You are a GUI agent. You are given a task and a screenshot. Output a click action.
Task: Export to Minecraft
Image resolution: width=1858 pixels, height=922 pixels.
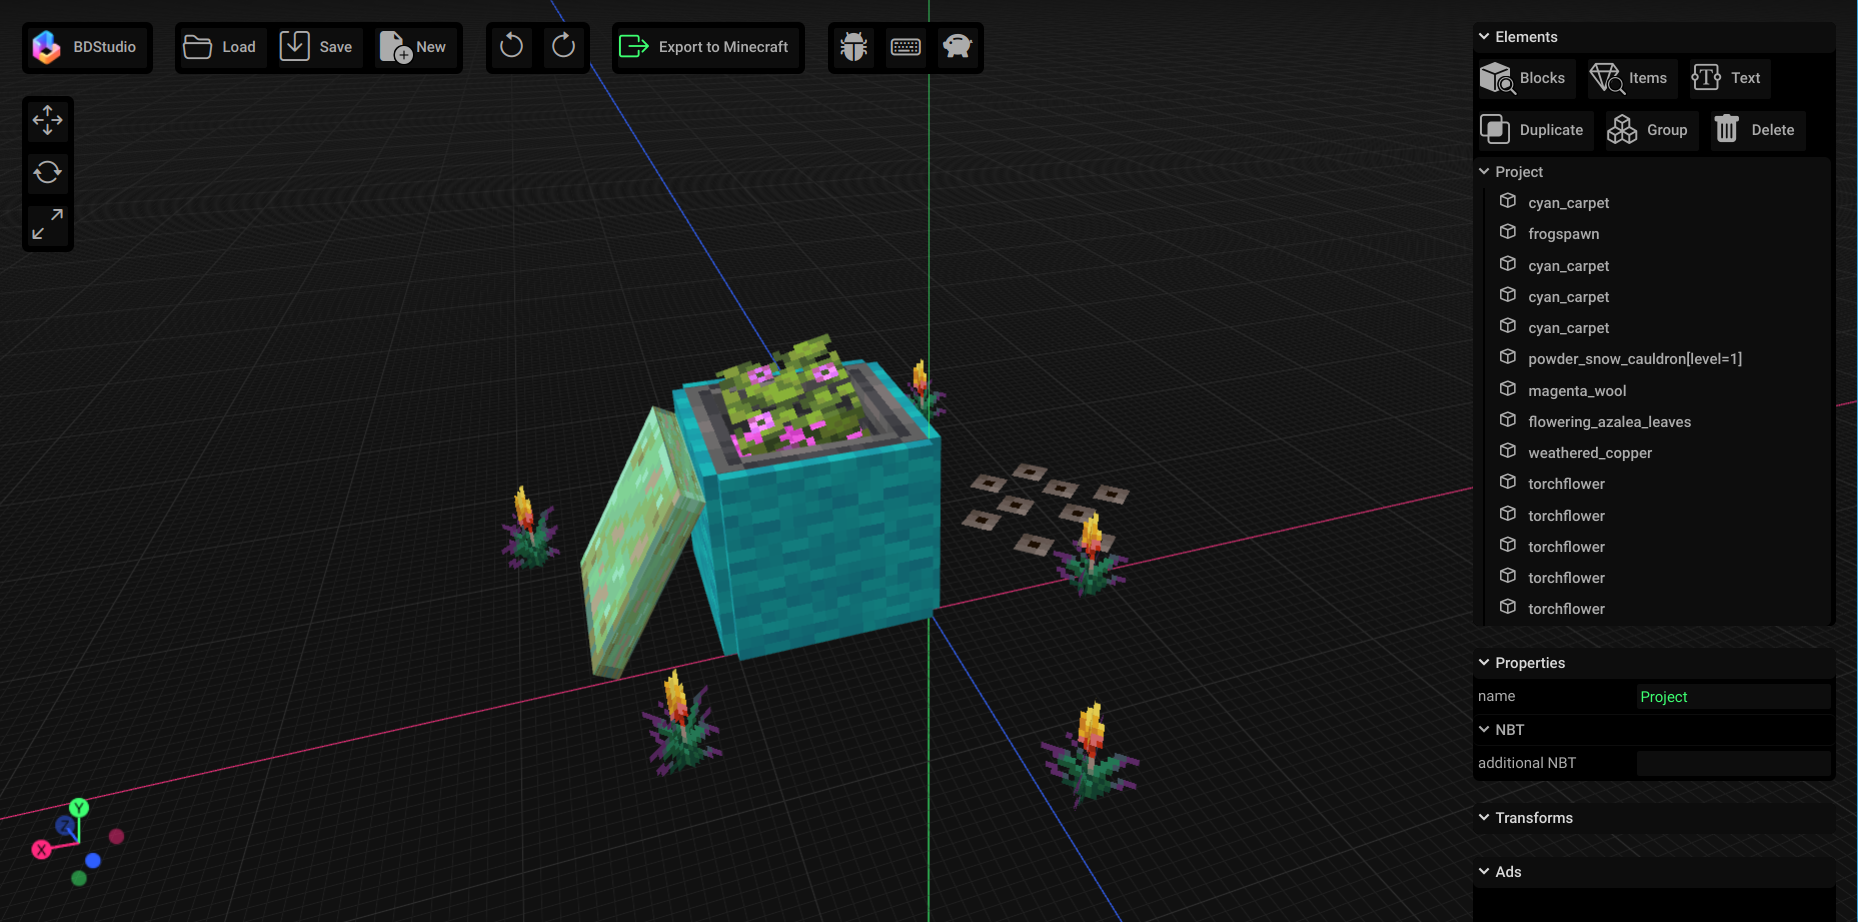[708, 47]
